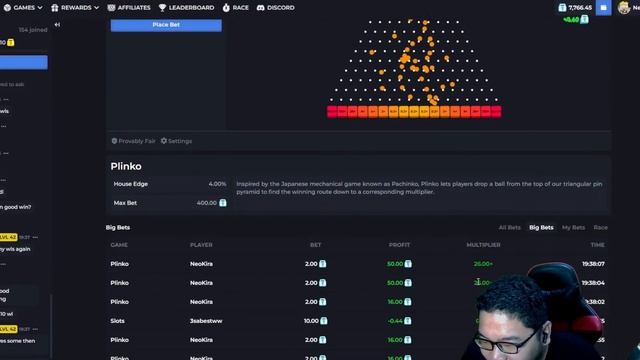Click the balance 7,766.45 display

575,7
